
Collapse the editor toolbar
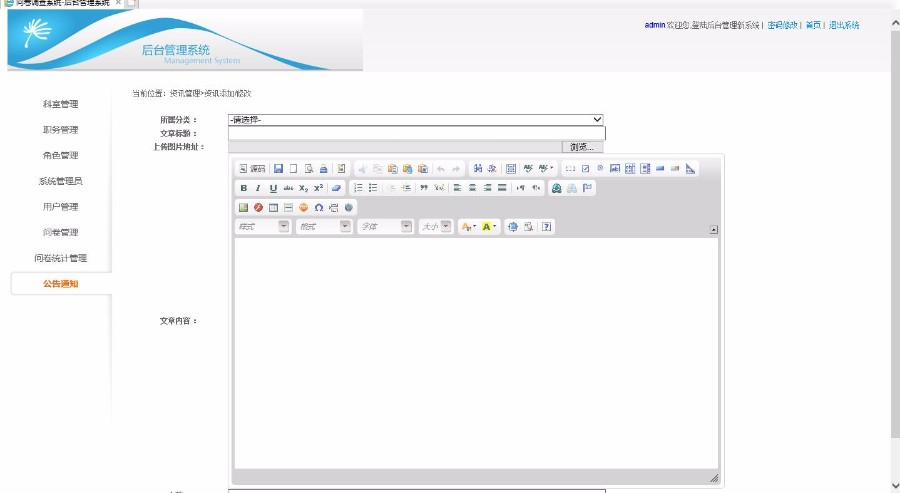coord(713,230)
